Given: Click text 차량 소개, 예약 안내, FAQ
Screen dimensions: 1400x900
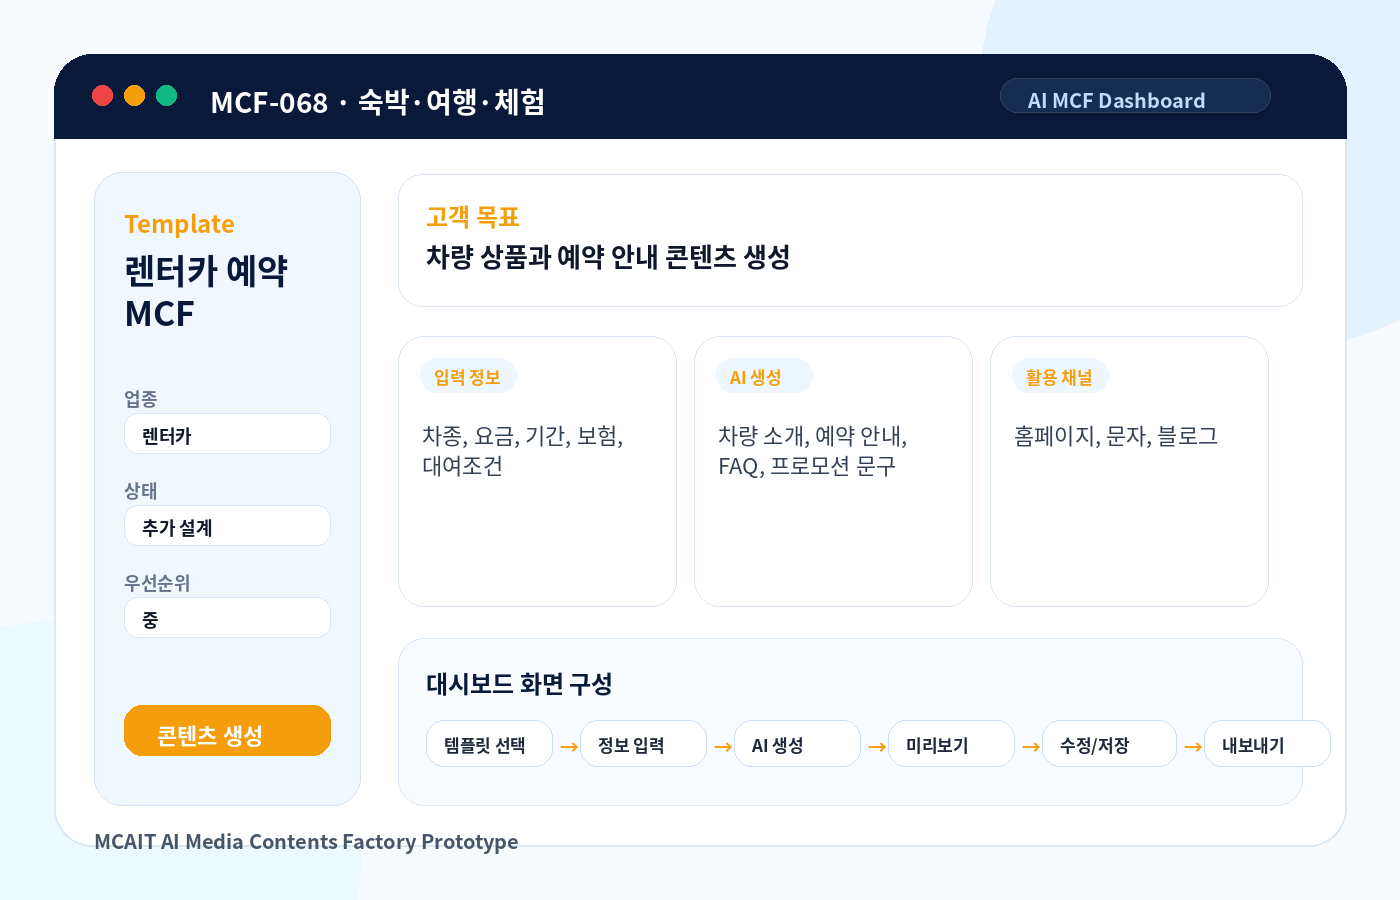Looking at the screenshot, I should (813, 450).
